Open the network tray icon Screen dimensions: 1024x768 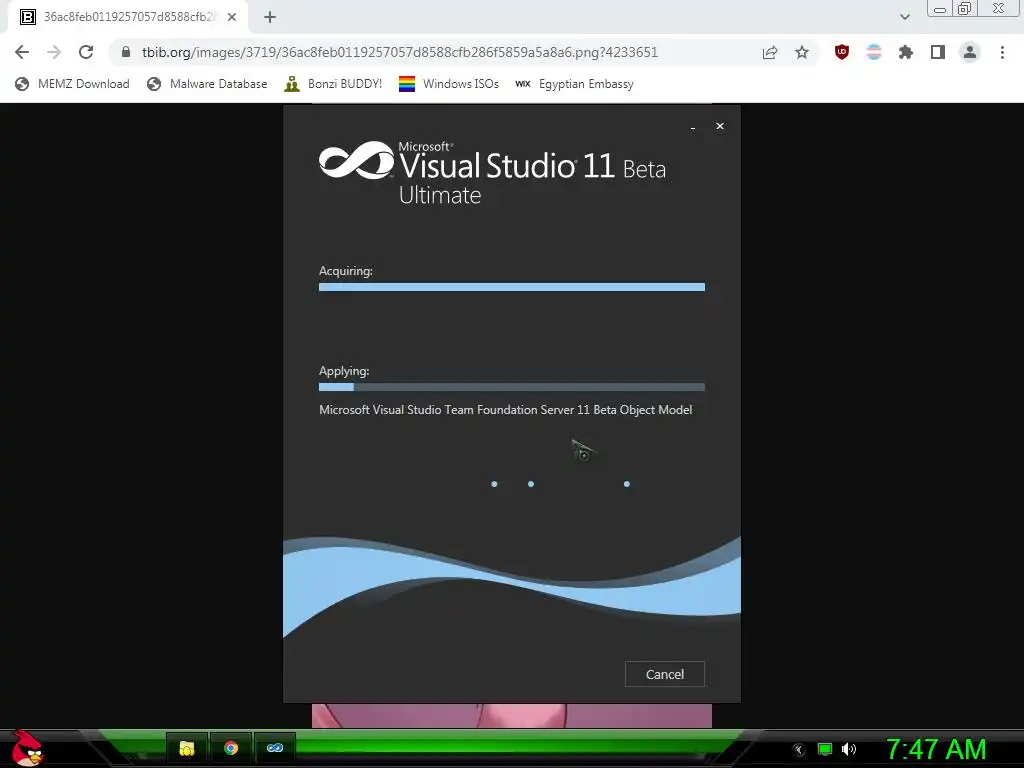(825, 749)
